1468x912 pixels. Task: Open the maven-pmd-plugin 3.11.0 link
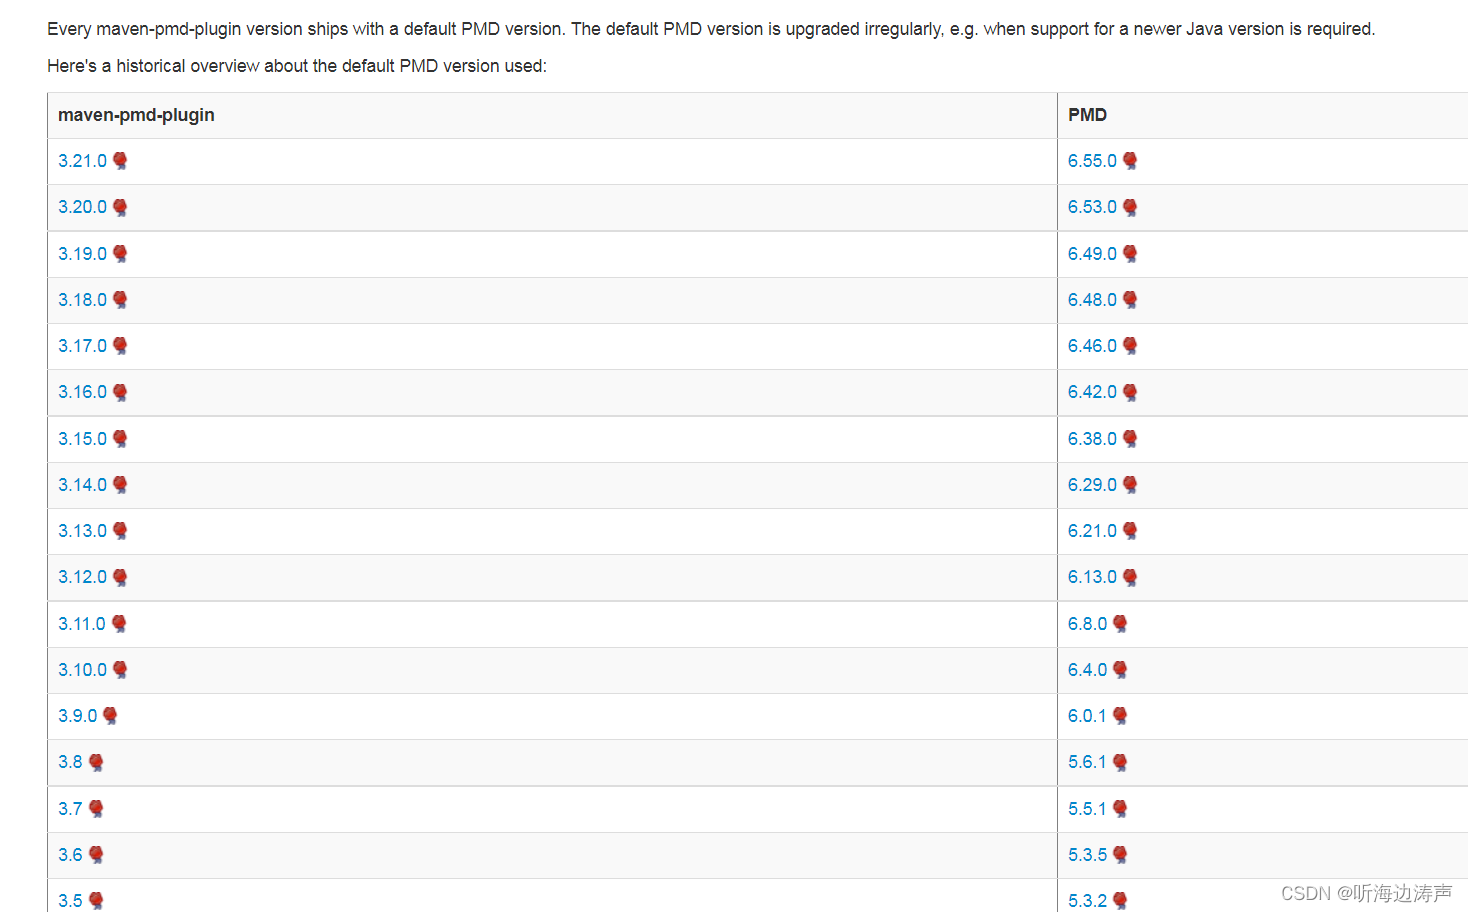click(82, 624)
